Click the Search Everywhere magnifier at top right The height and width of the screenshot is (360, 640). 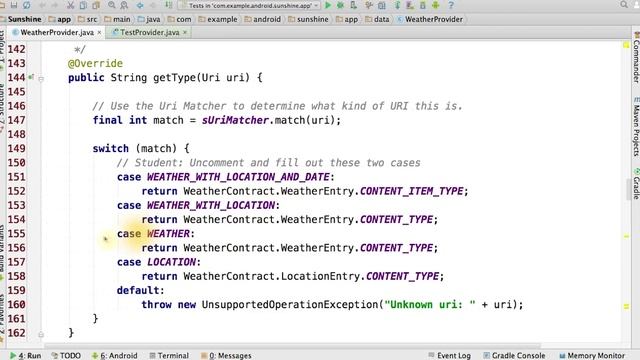point(624,4)
